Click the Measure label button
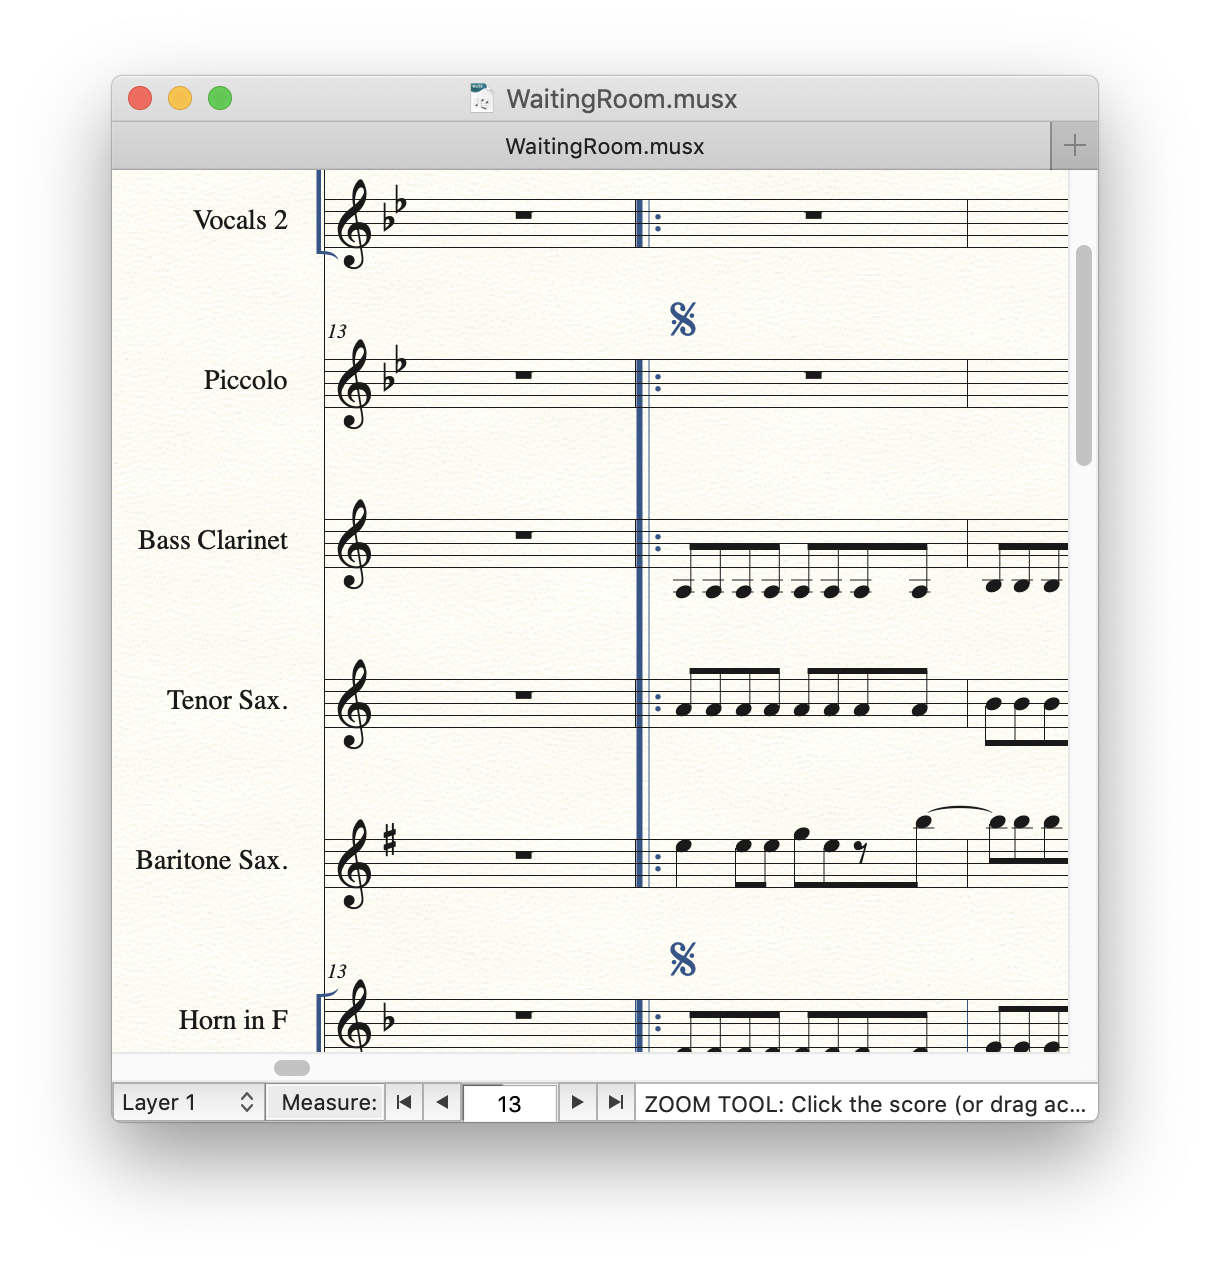Image resolution: width=1210 pixels, height=1270 pixels. (328, 1102)
